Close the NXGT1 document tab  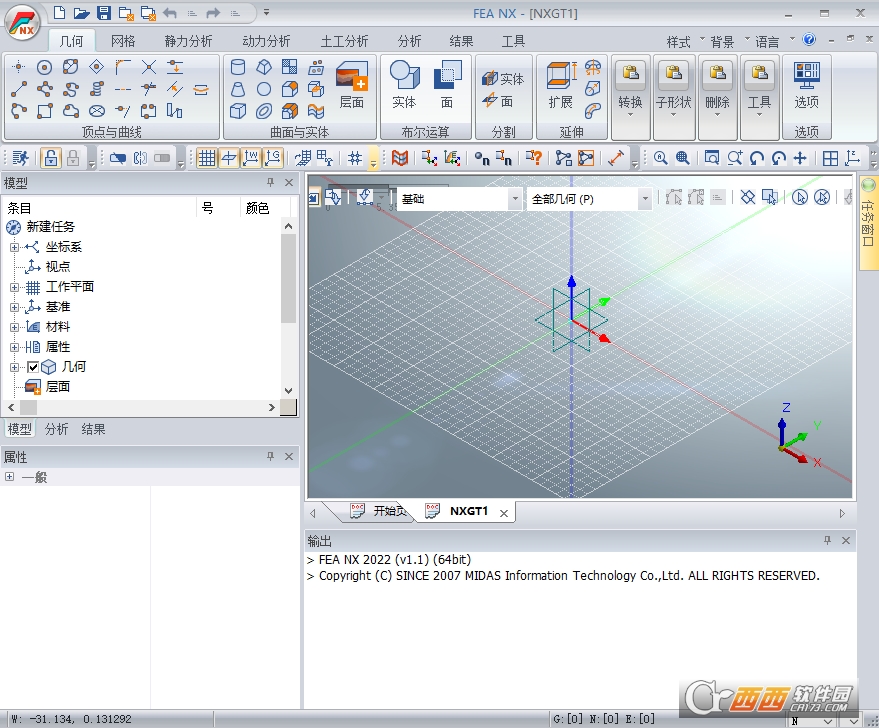pos(504,513)
